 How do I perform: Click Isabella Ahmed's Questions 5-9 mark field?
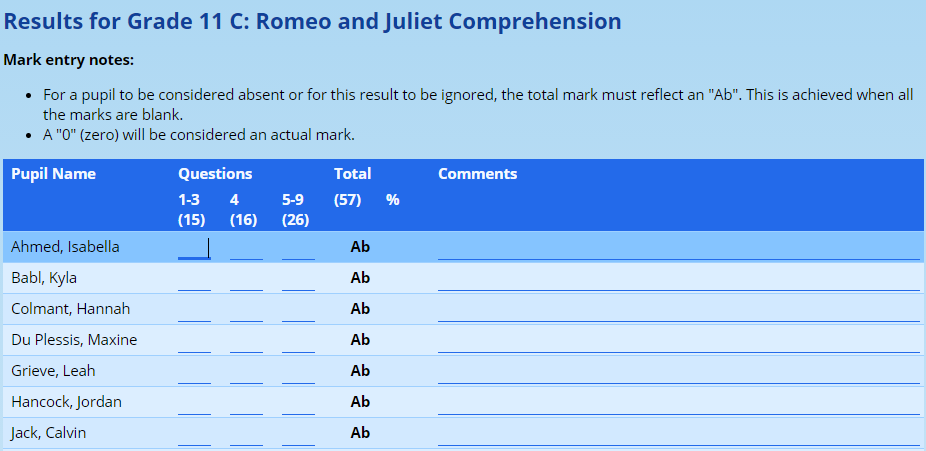point(298,248)
